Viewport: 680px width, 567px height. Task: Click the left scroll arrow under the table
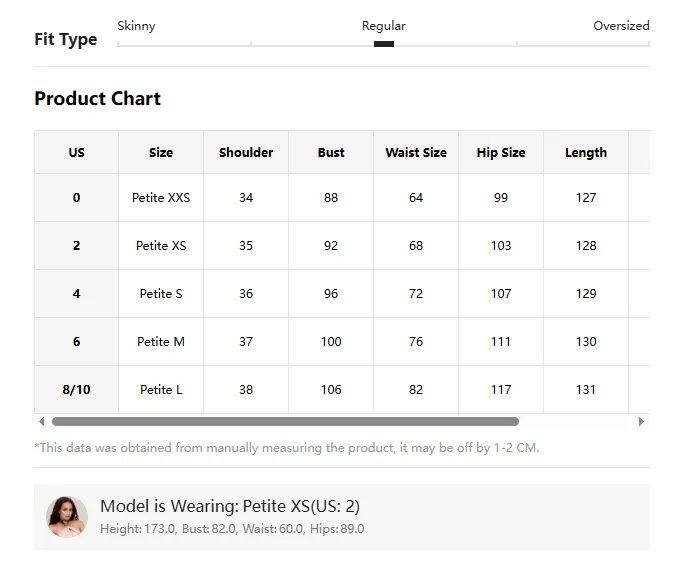coord(42,422)
